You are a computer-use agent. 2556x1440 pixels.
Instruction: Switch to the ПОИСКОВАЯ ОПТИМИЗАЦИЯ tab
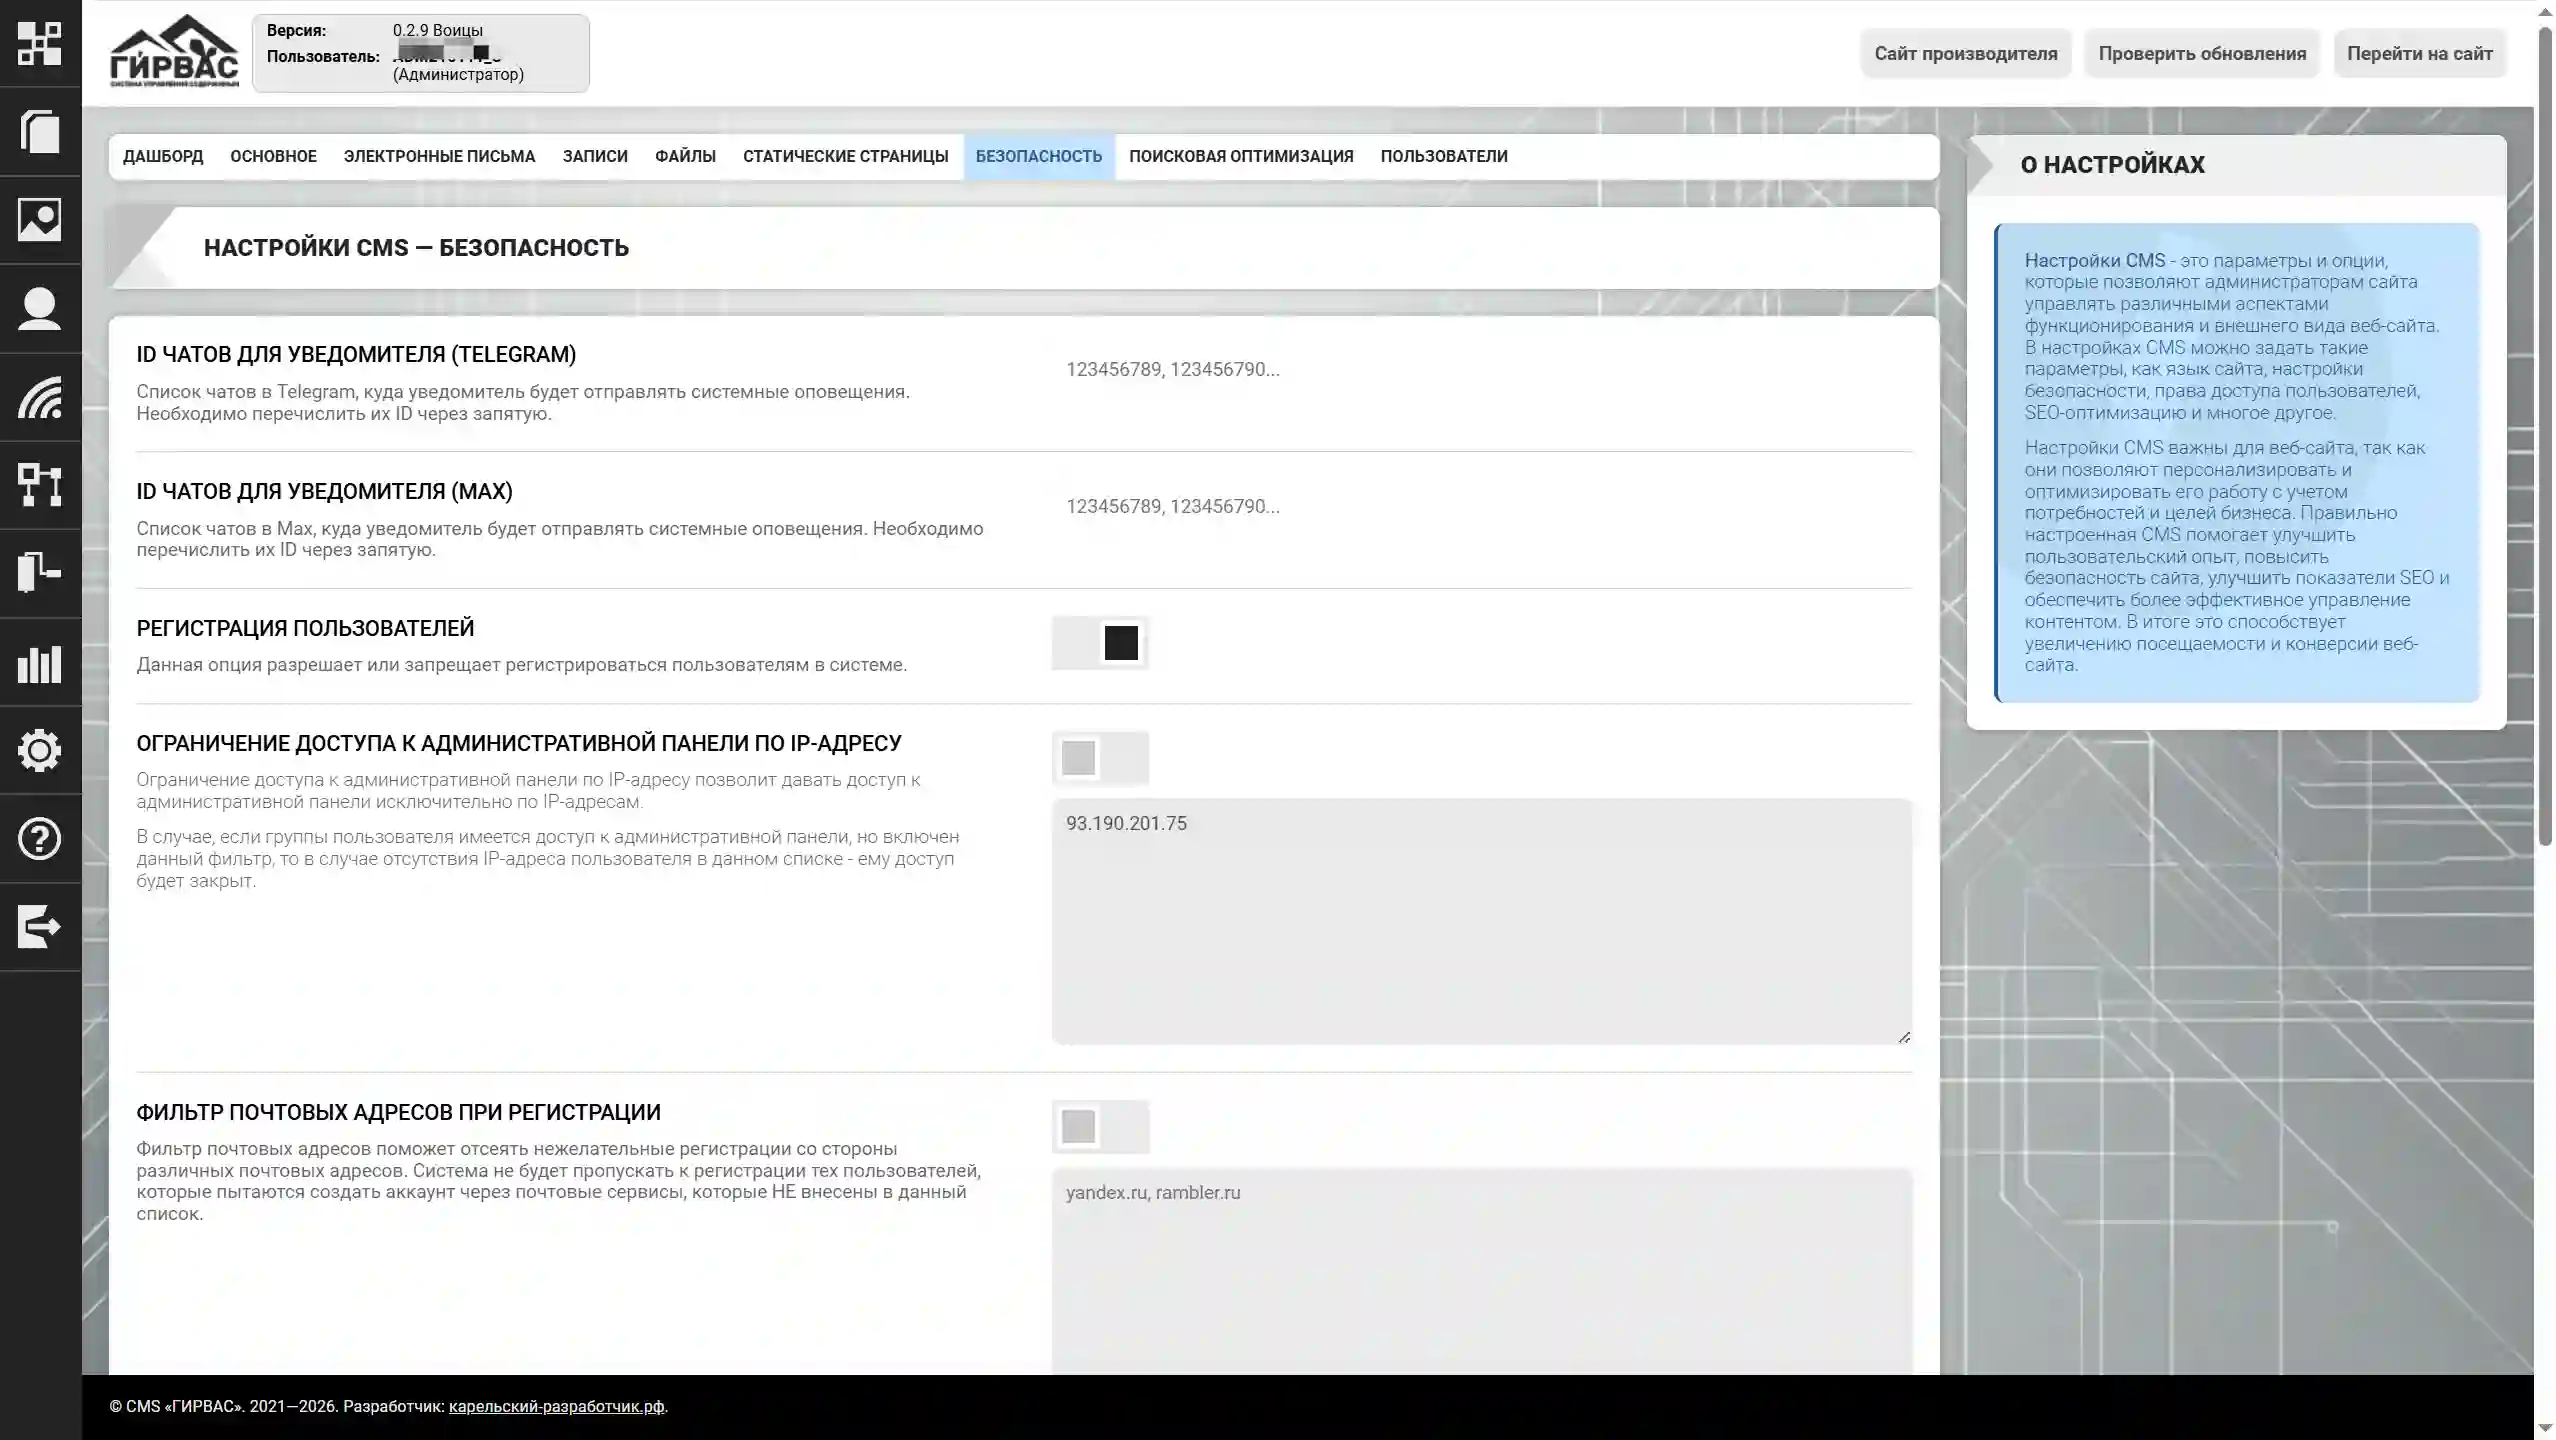click(x=1241, y=156)
